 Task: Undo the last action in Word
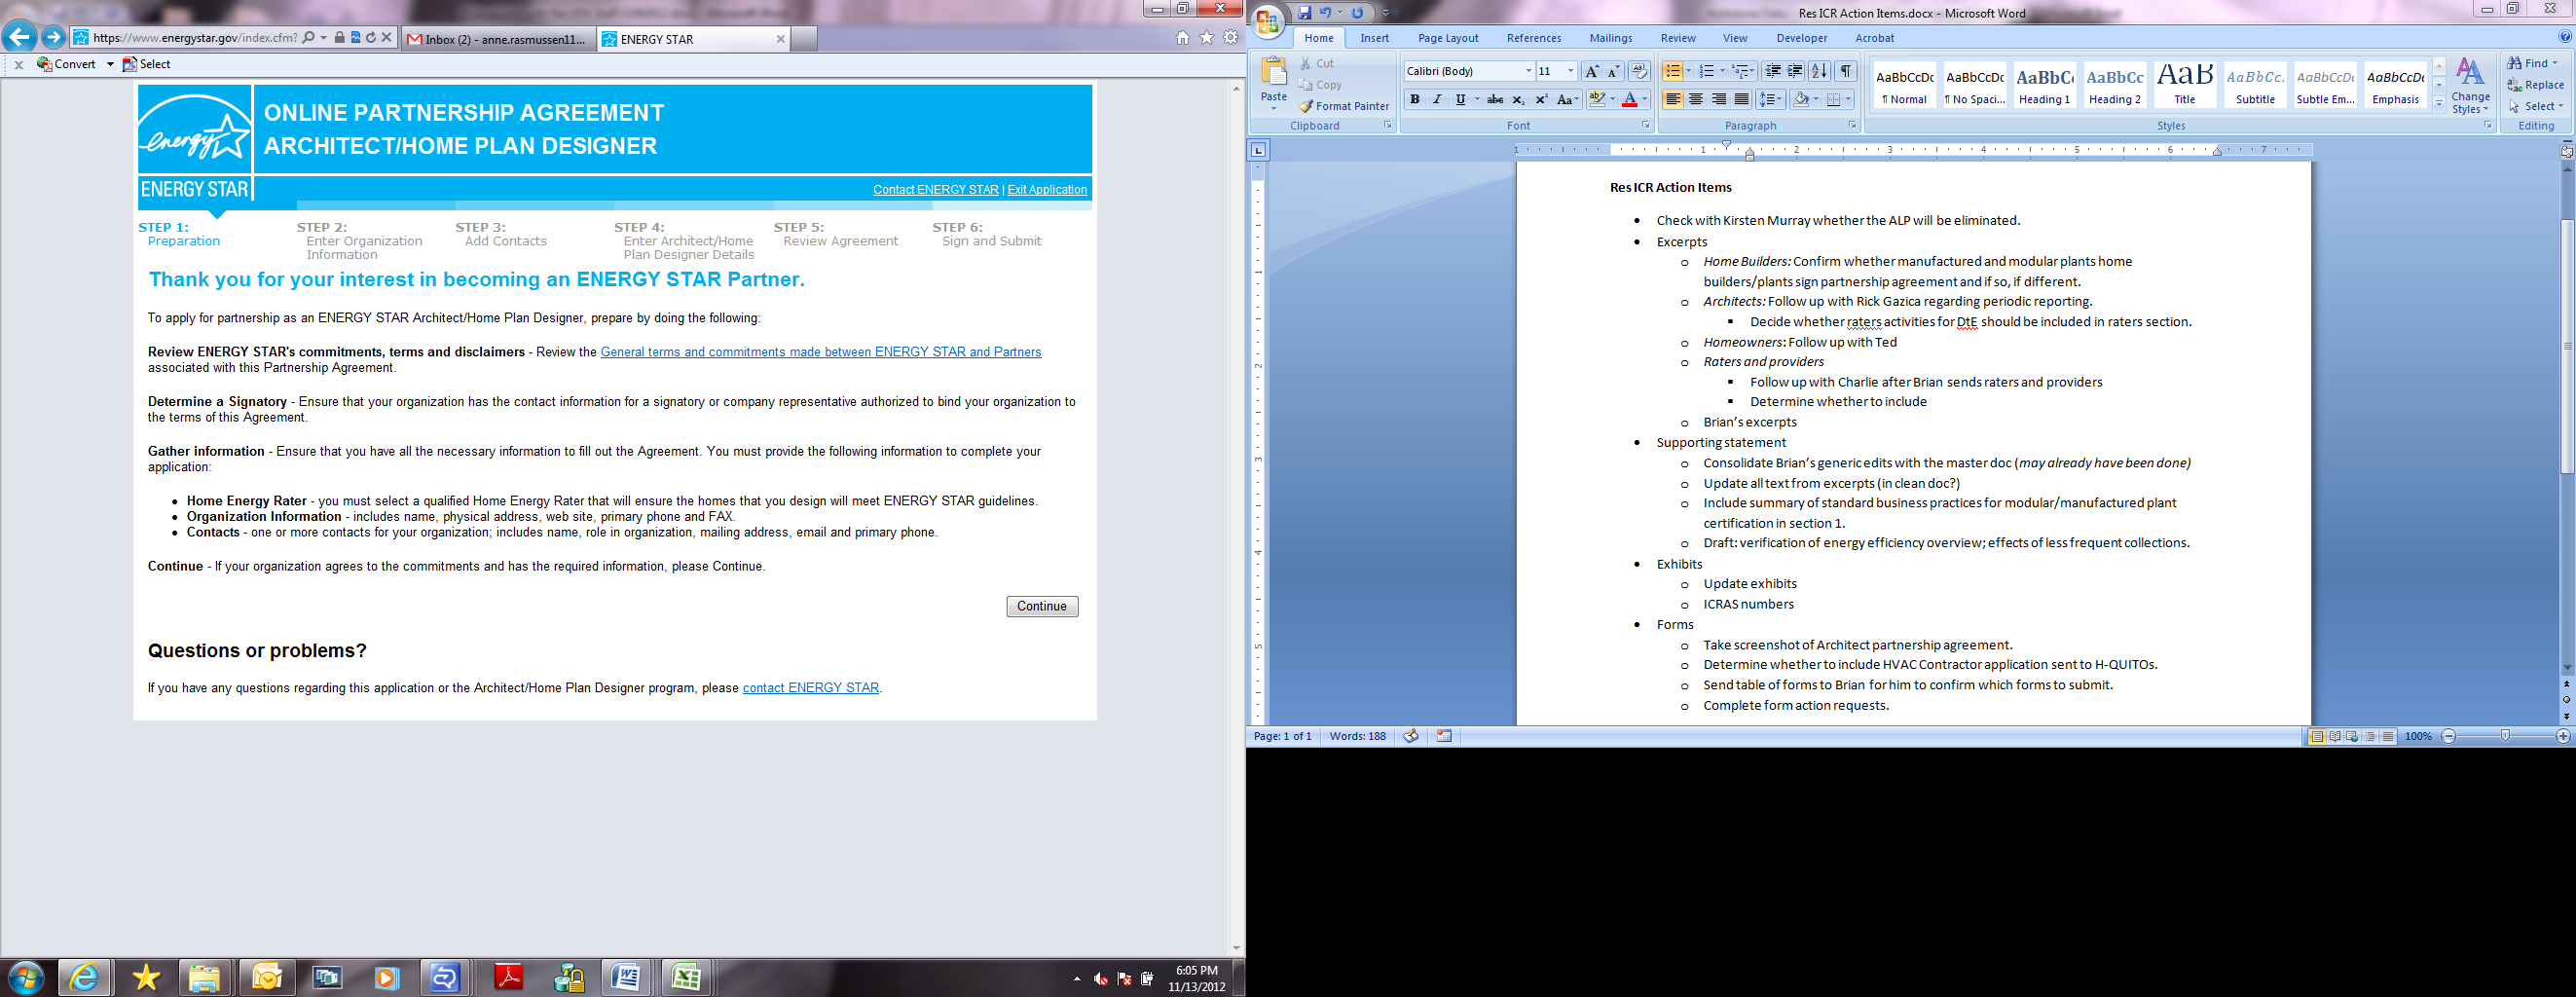pos(1325,13)
